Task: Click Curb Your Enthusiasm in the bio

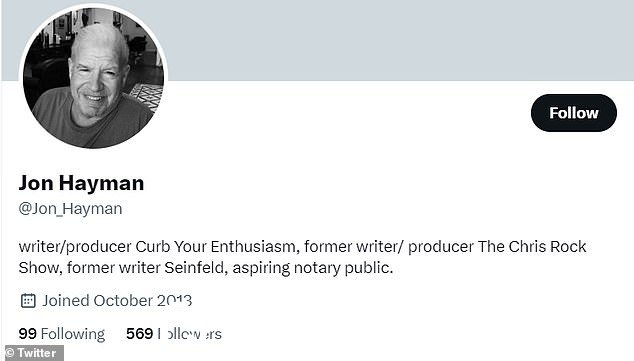Action: (x=217, y=247)
